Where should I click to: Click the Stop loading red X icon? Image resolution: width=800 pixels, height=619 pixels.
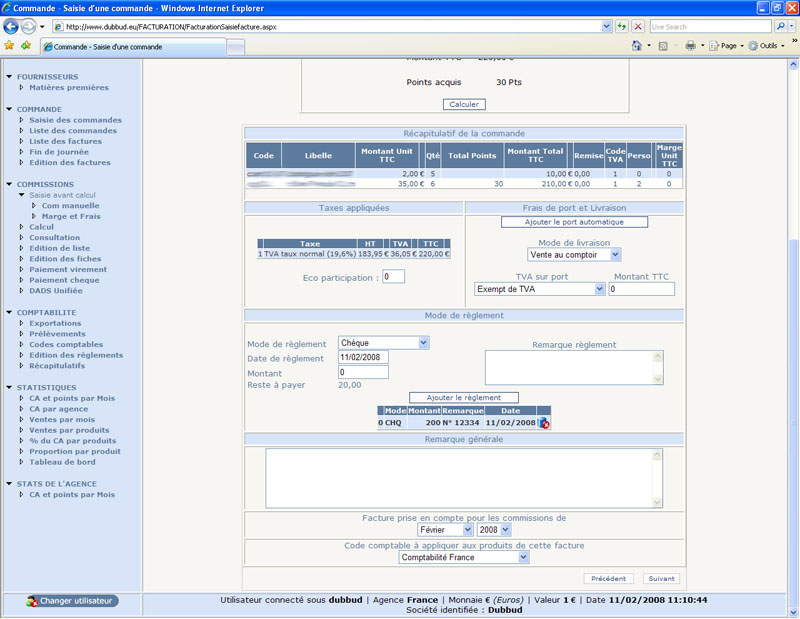[x=637, y=26]
